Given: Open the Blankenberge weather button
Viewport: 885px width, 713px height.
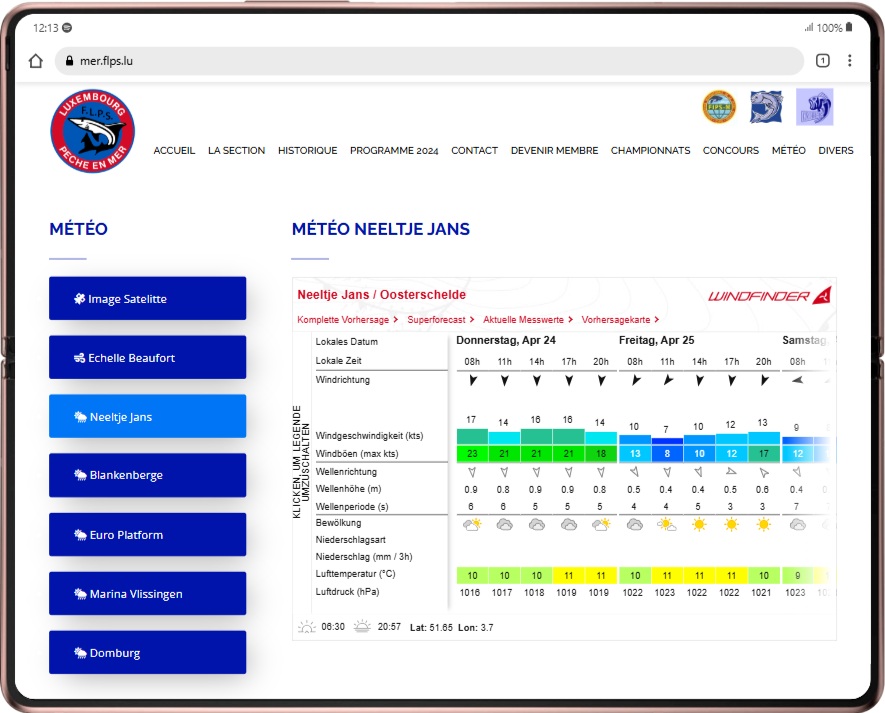Looking at the screenshot, I should (x=147, y=475).
